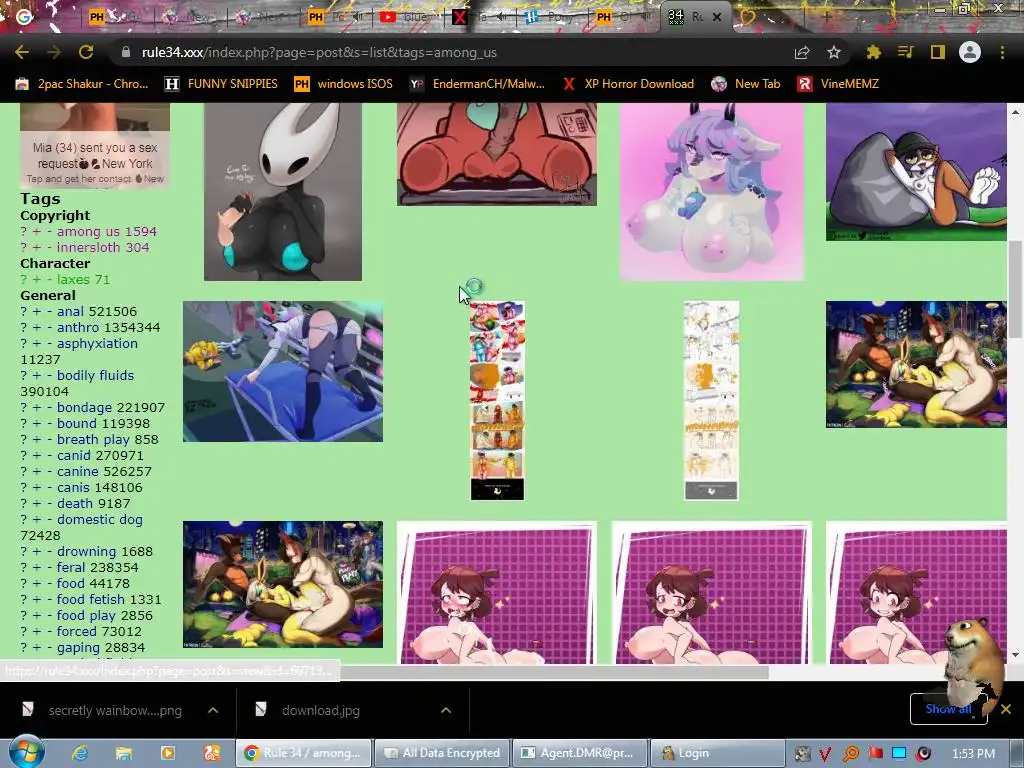Expand options for secretly wainbow....png download

tap(213, 710)
